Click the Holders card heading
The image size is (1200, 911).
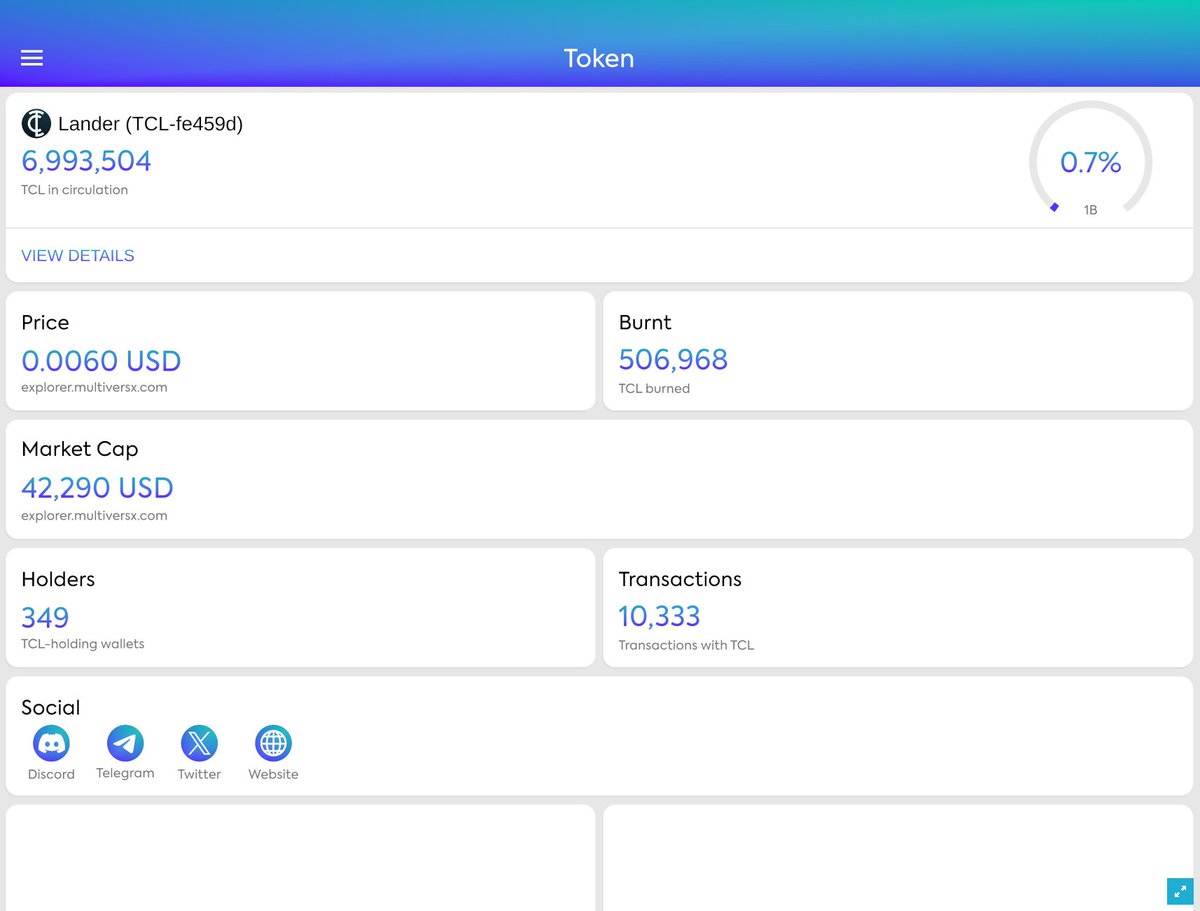click(58, 580)
